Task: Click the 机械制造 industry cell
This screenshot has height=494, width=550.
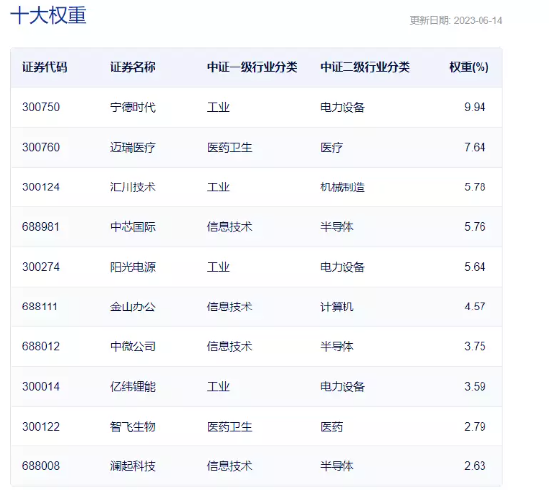Action: (x=342, y=187)
